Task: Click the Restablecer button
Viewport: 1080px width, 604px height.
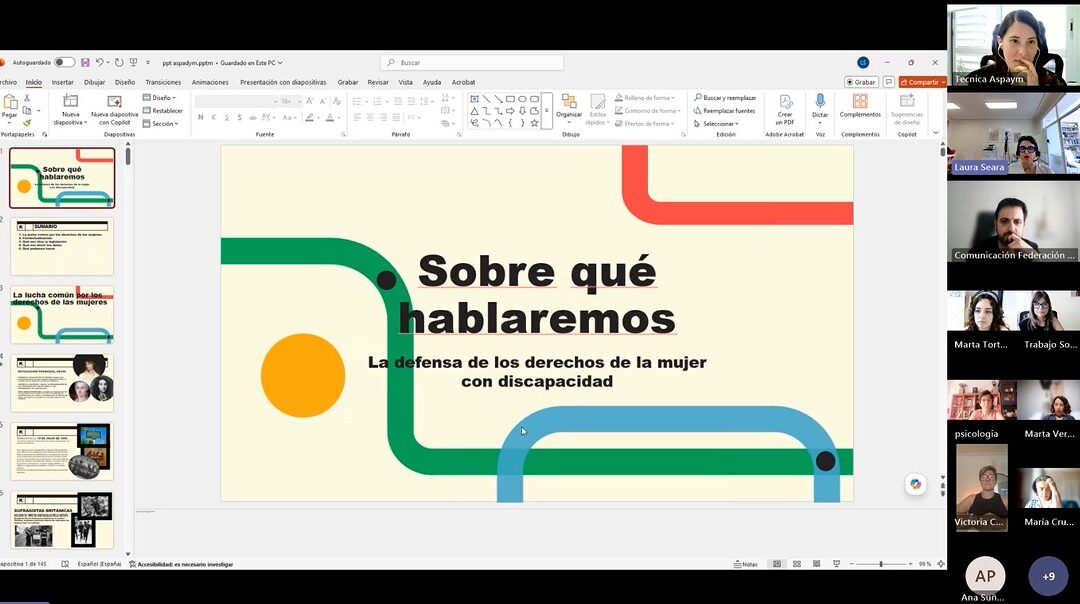Action: pyautogui.click(x=163, y=110)
